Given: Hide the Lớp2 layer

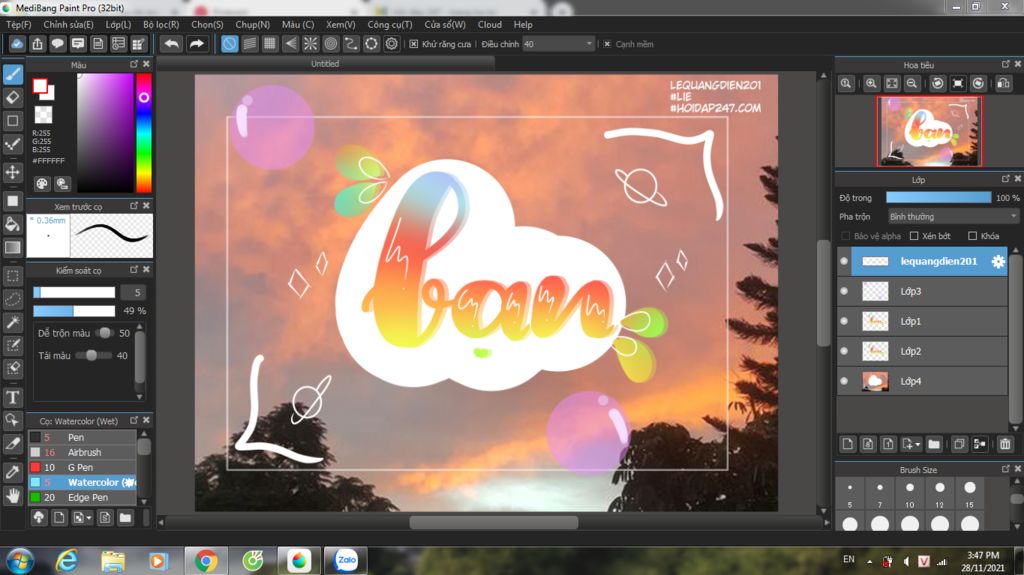Looking at the screenshot, I should [844, 351].
